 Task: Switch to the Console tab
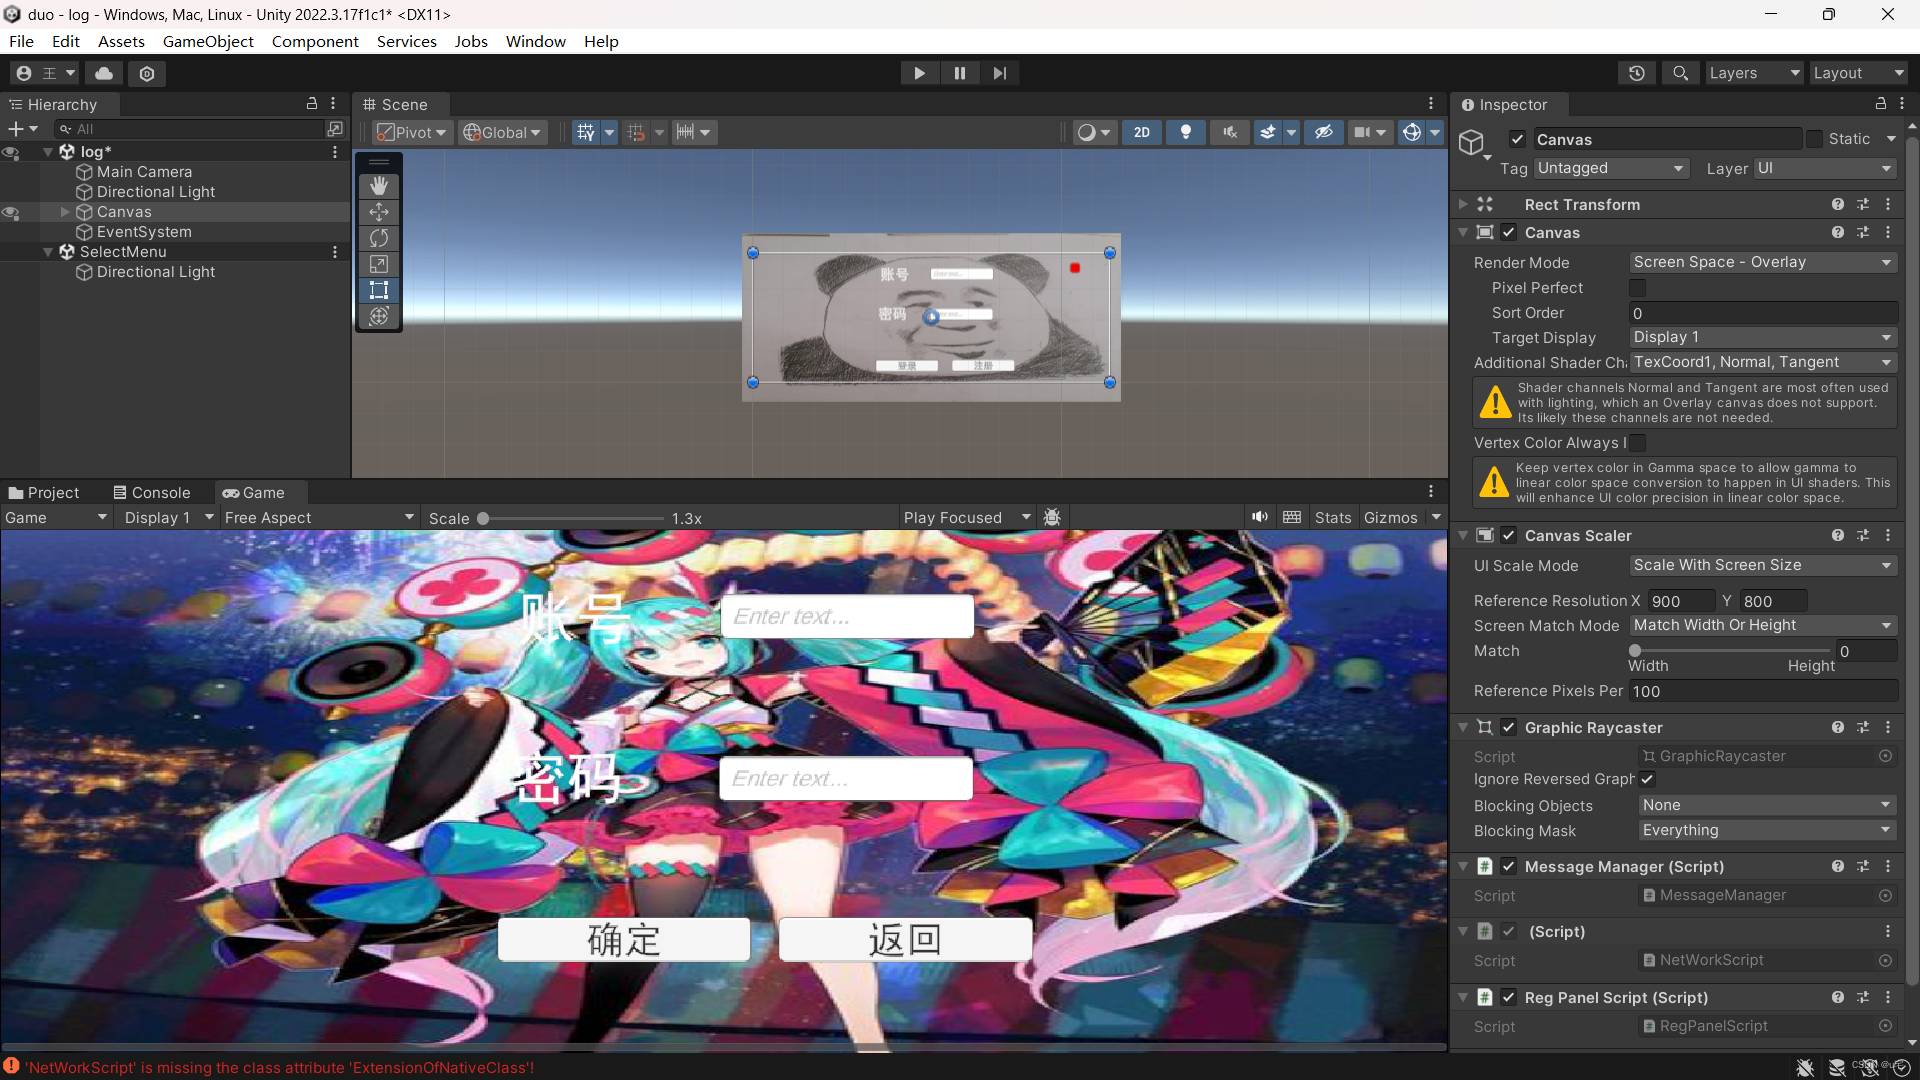click(x=152, y=492)
